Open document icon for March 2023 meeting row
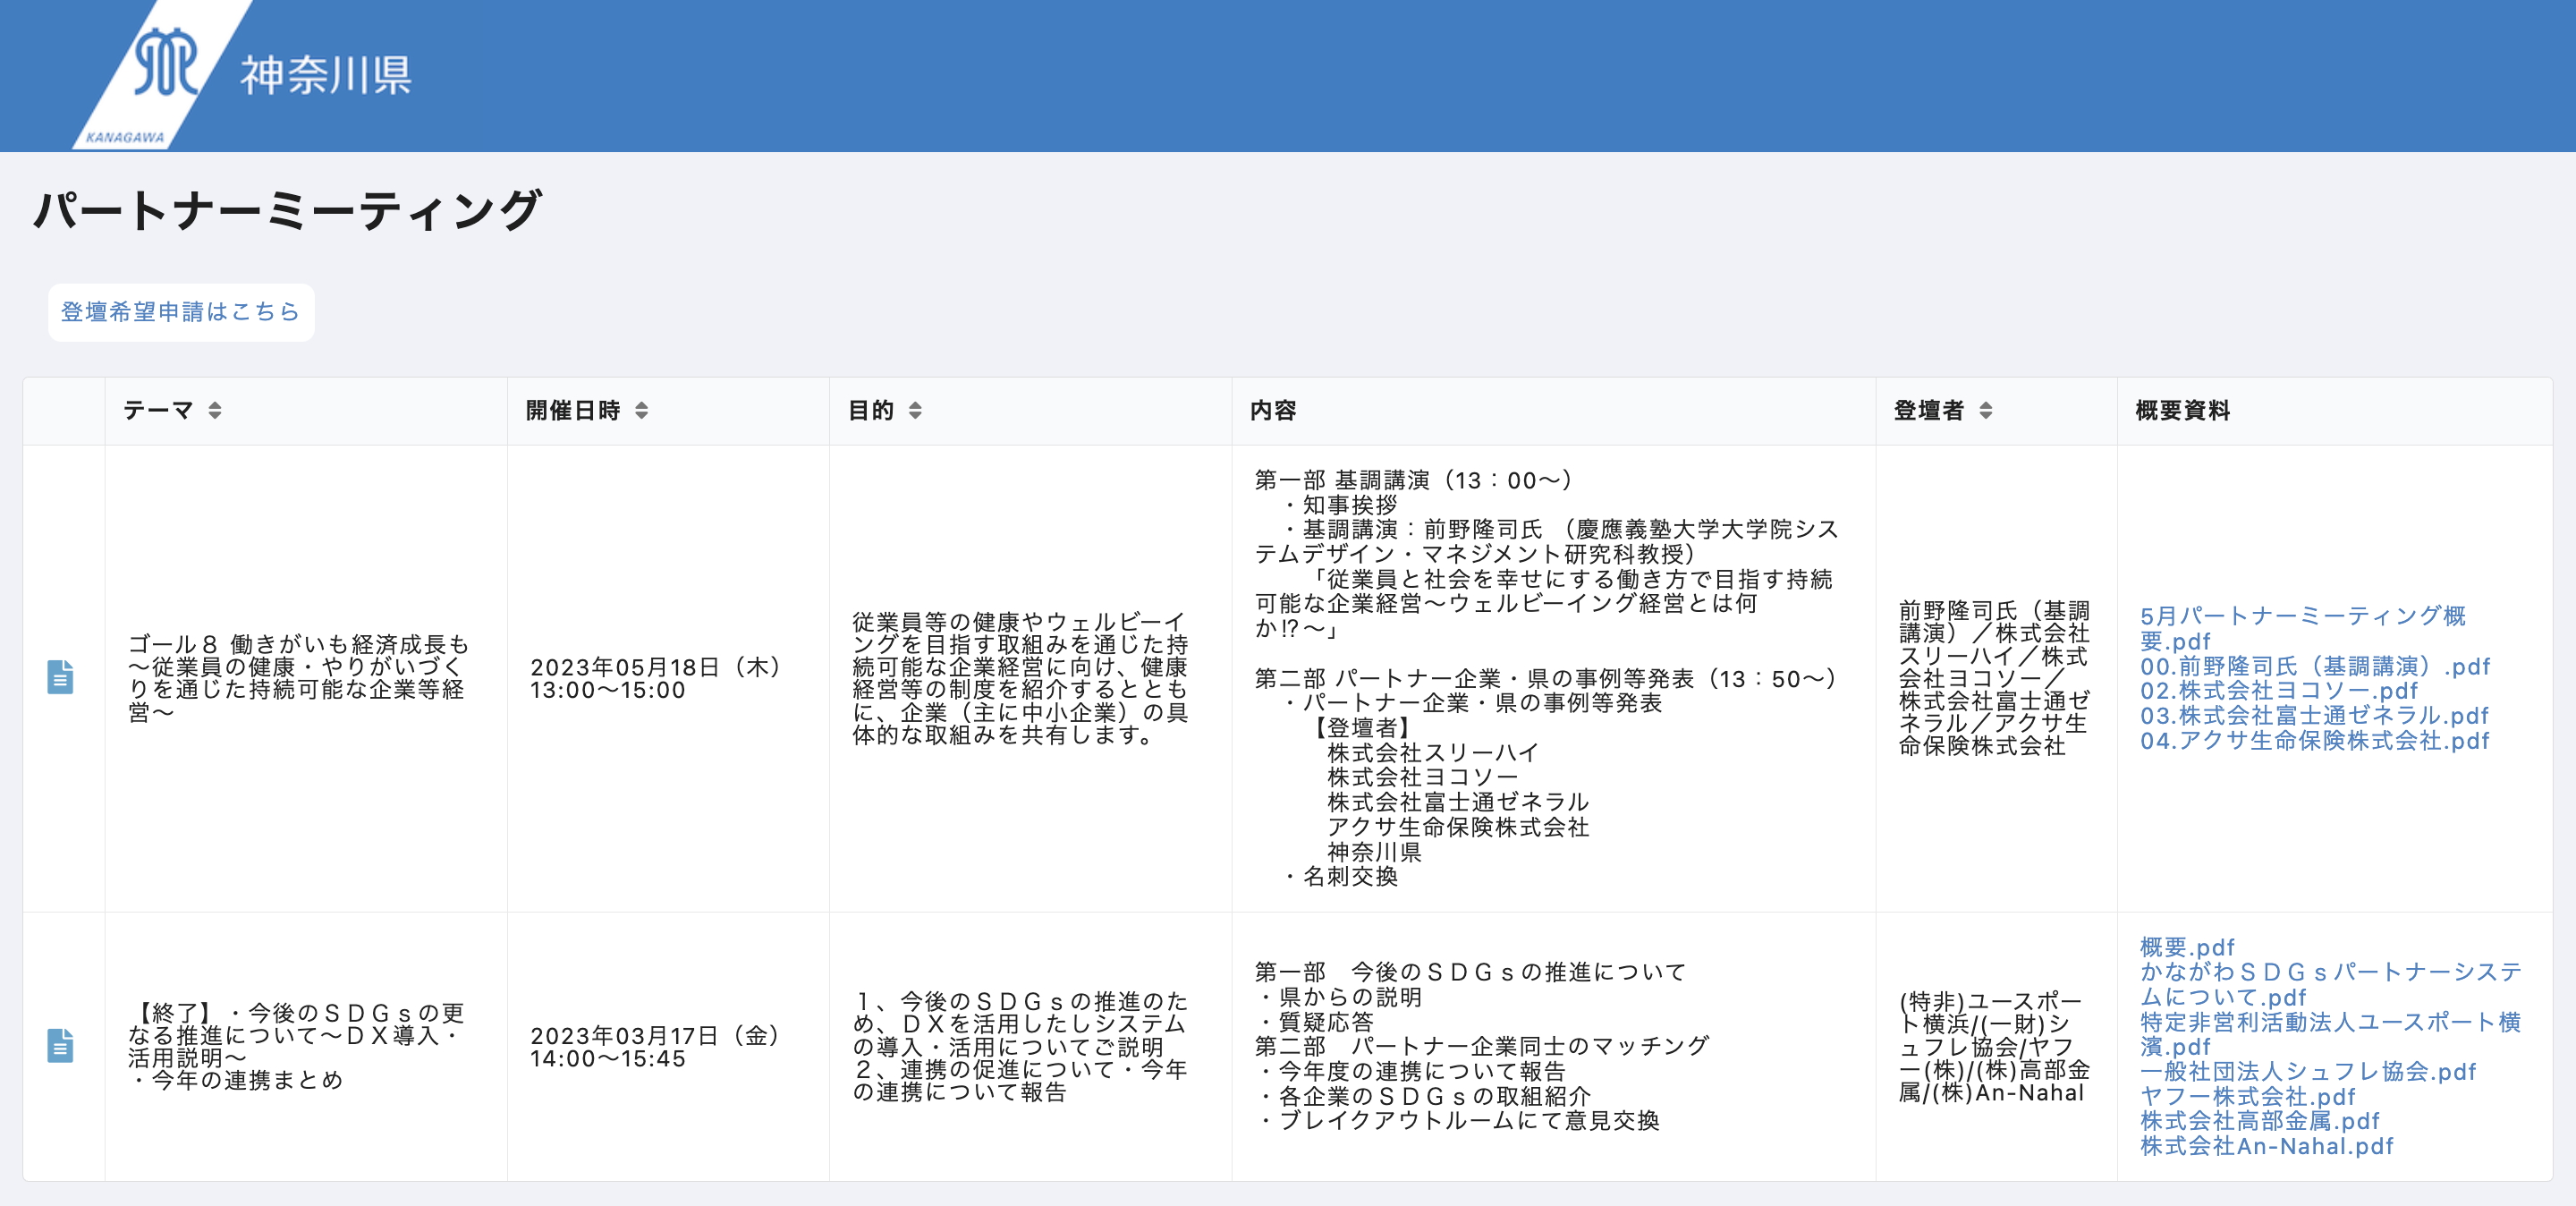Screen dimensions: 2576x1206 point(60,1045)
